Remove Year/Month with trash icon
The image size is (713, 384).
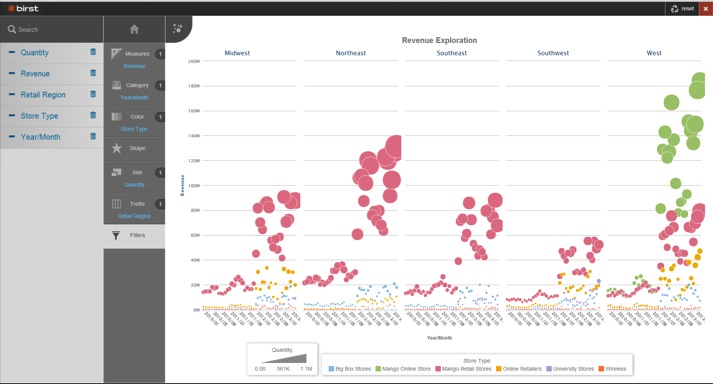[x=93, y=136]
